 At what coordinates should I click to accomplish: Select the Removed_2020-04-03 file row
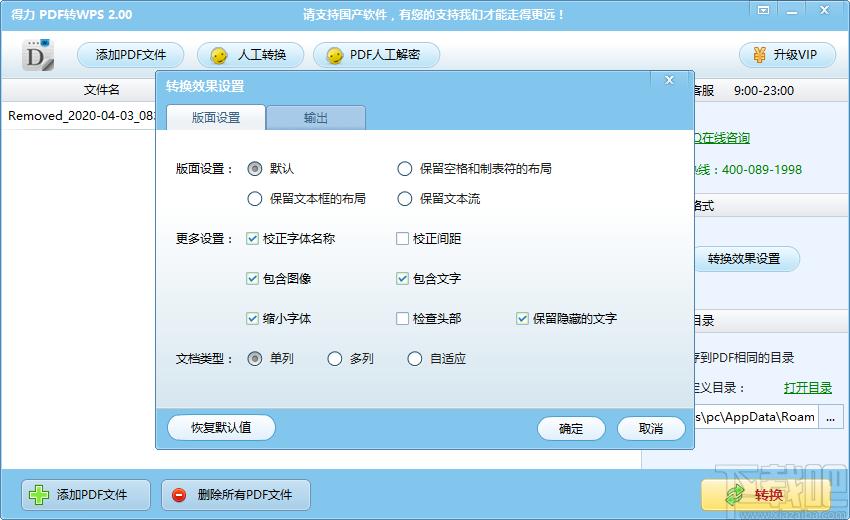tap(81, 116)
